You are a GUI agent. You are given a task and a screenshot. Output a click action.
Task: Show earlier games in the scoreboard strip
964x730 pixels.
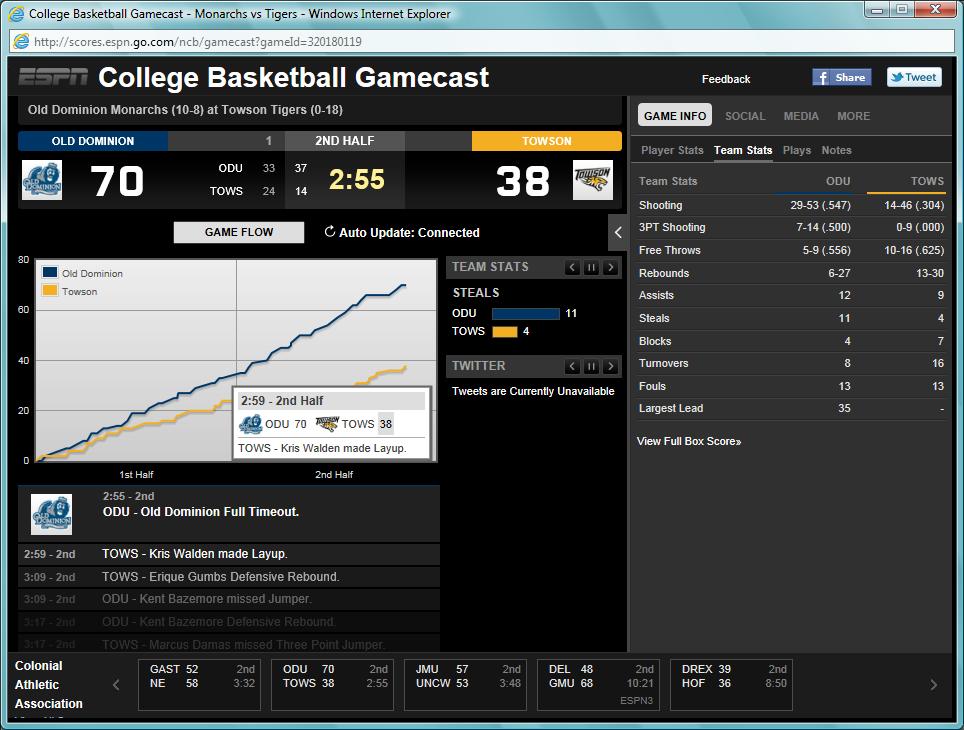coord(116,684)
